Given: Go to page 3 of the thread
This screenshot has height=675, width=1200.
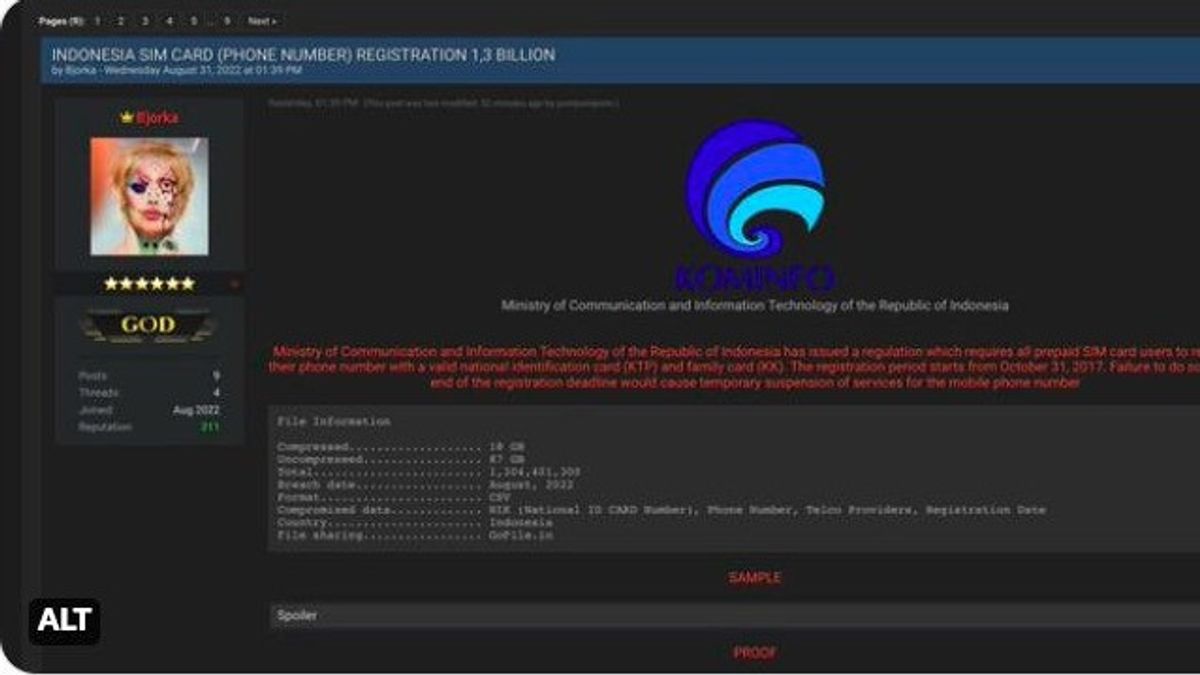Looking at the screenshot, I should [145, 21].
